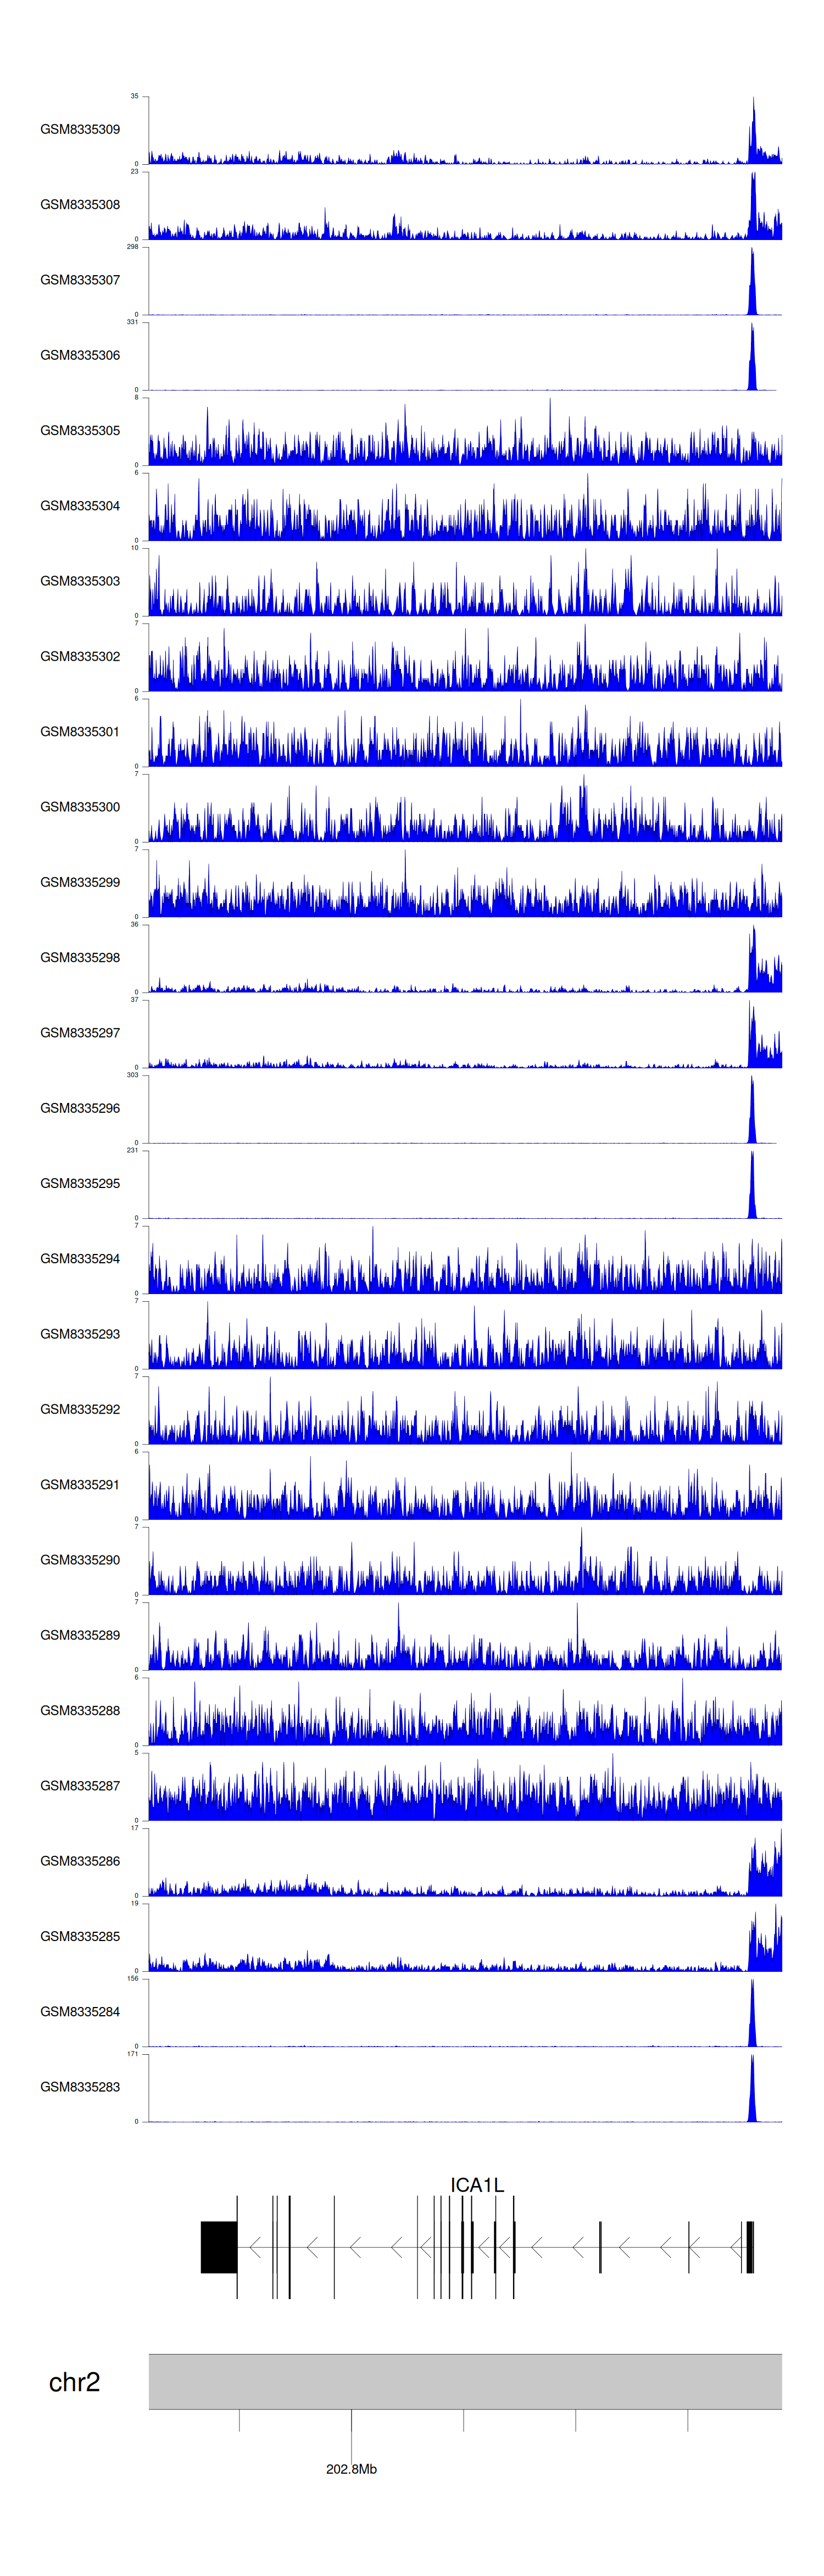Viewport: 824px width, 2576px height.
Task: Select the GSM8335283 track name
Action: (x=80, y=2087)
